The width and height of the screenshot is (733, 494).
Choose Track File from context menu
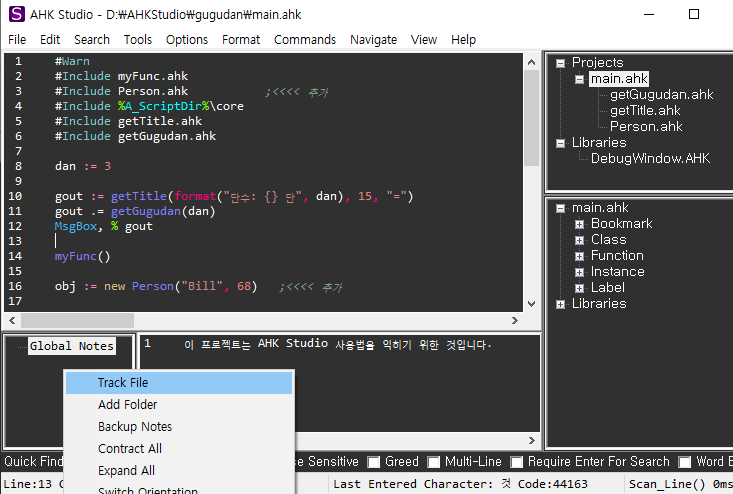point(123,383)
